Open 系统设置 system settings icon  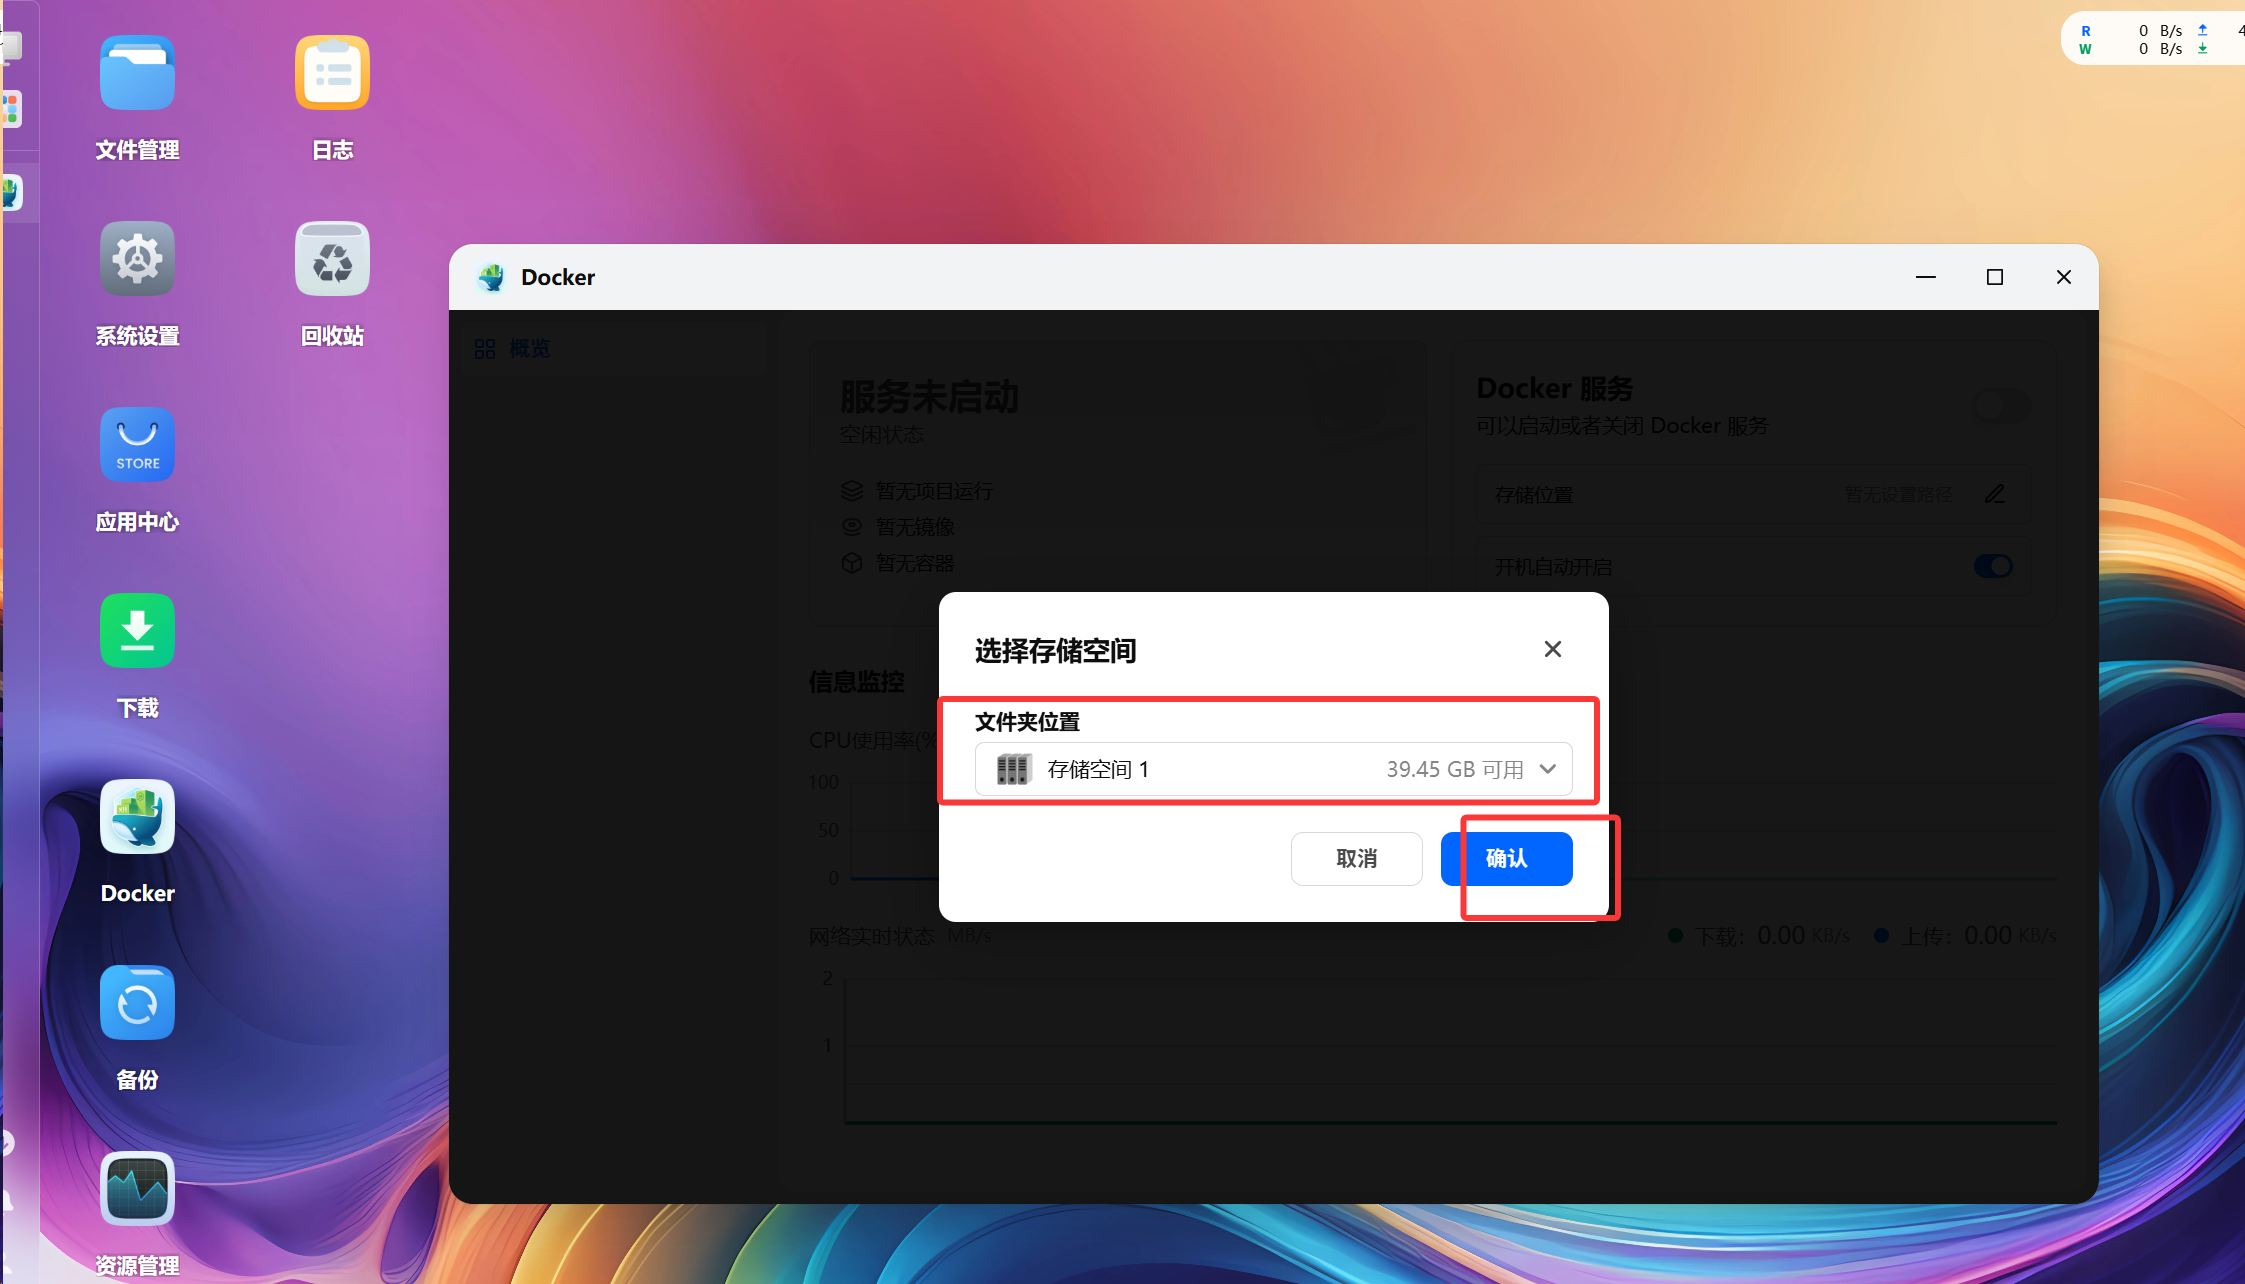(137, 260)
